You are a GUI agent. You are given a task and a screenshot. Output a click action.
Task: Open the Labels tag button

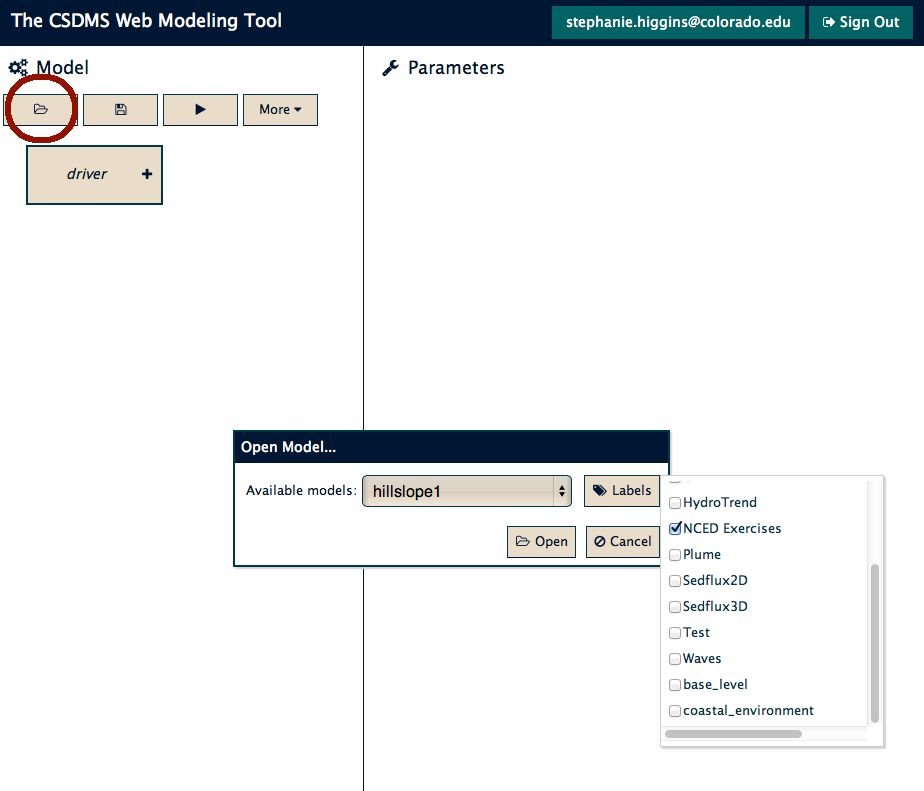[622, 490]
